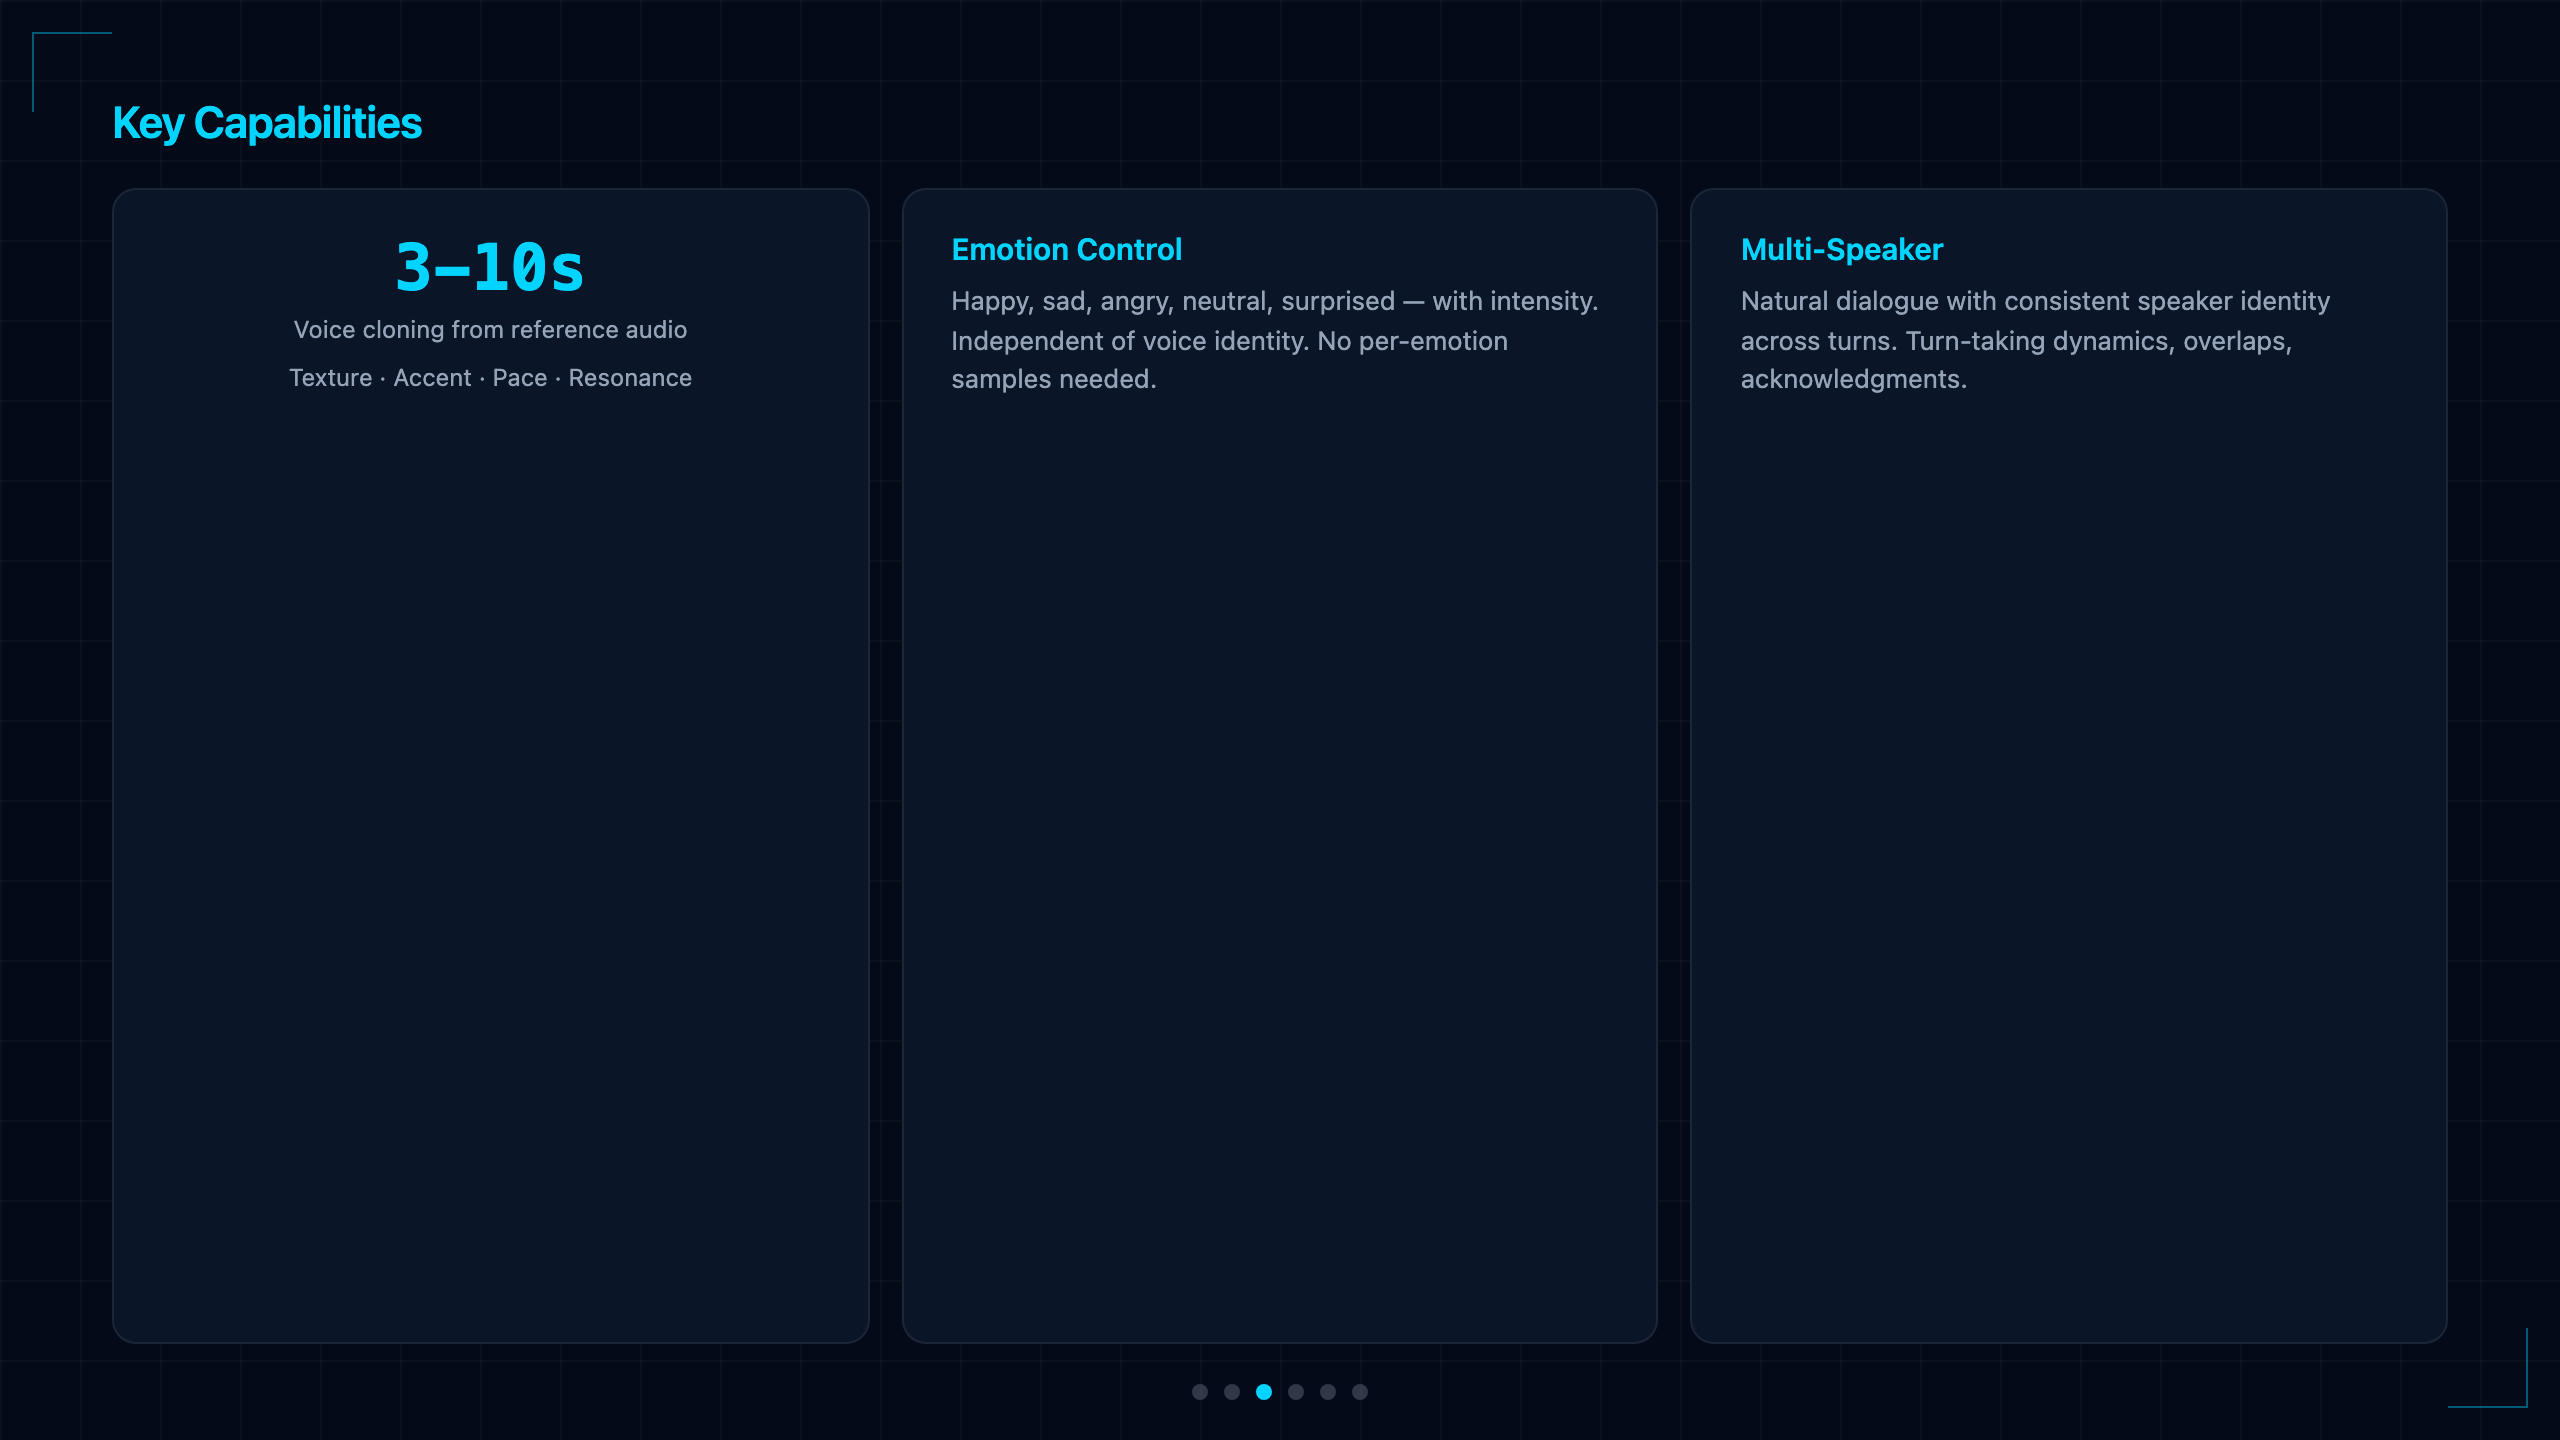Go to the last slide dot

(1360, 1392)
